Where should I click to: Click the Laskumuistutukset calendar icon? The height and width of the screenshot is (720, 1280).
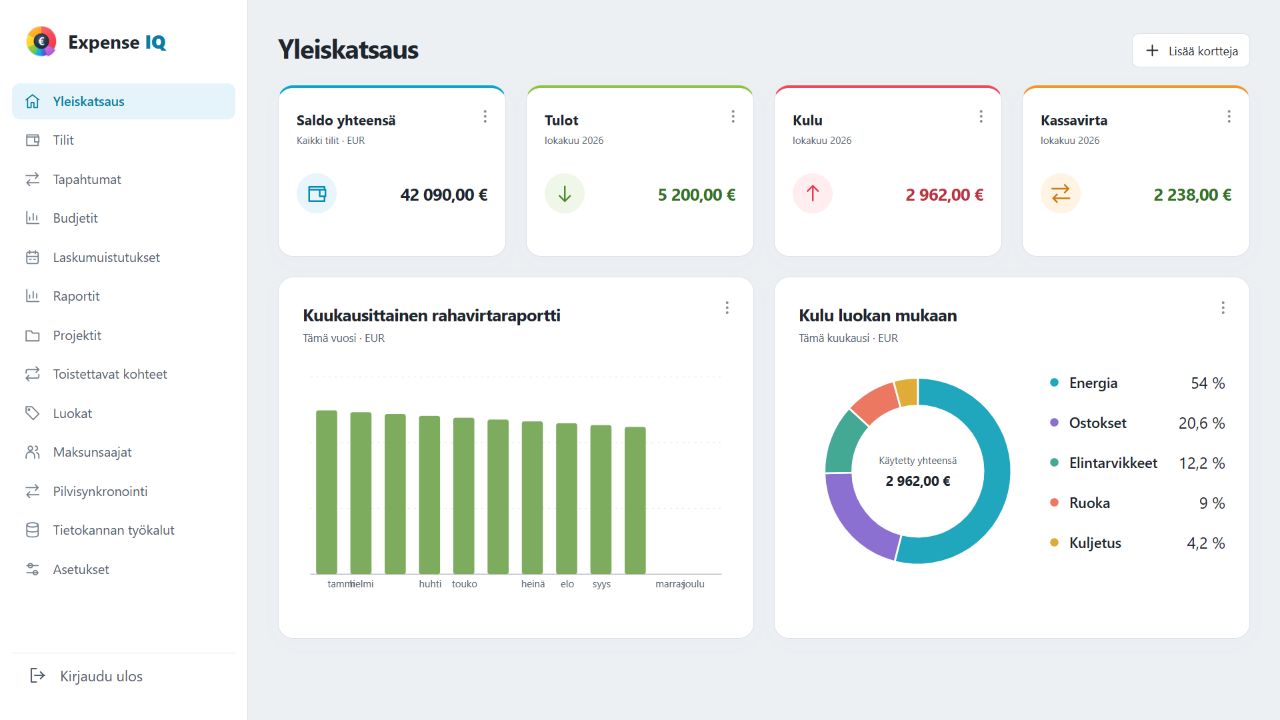[x=33, y=257]
